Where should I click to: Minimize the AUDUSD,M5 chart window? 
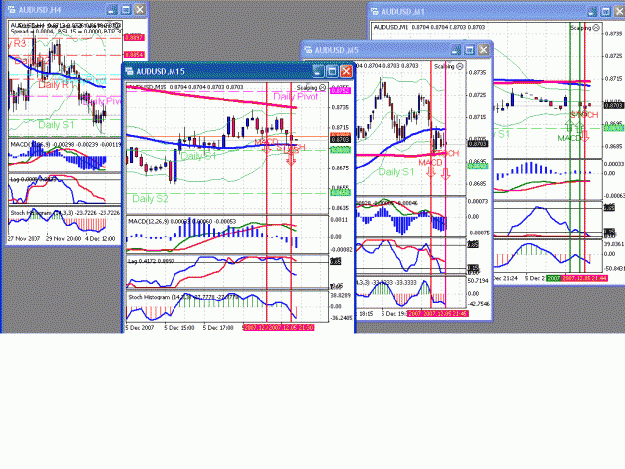click(x=456, y=50)
